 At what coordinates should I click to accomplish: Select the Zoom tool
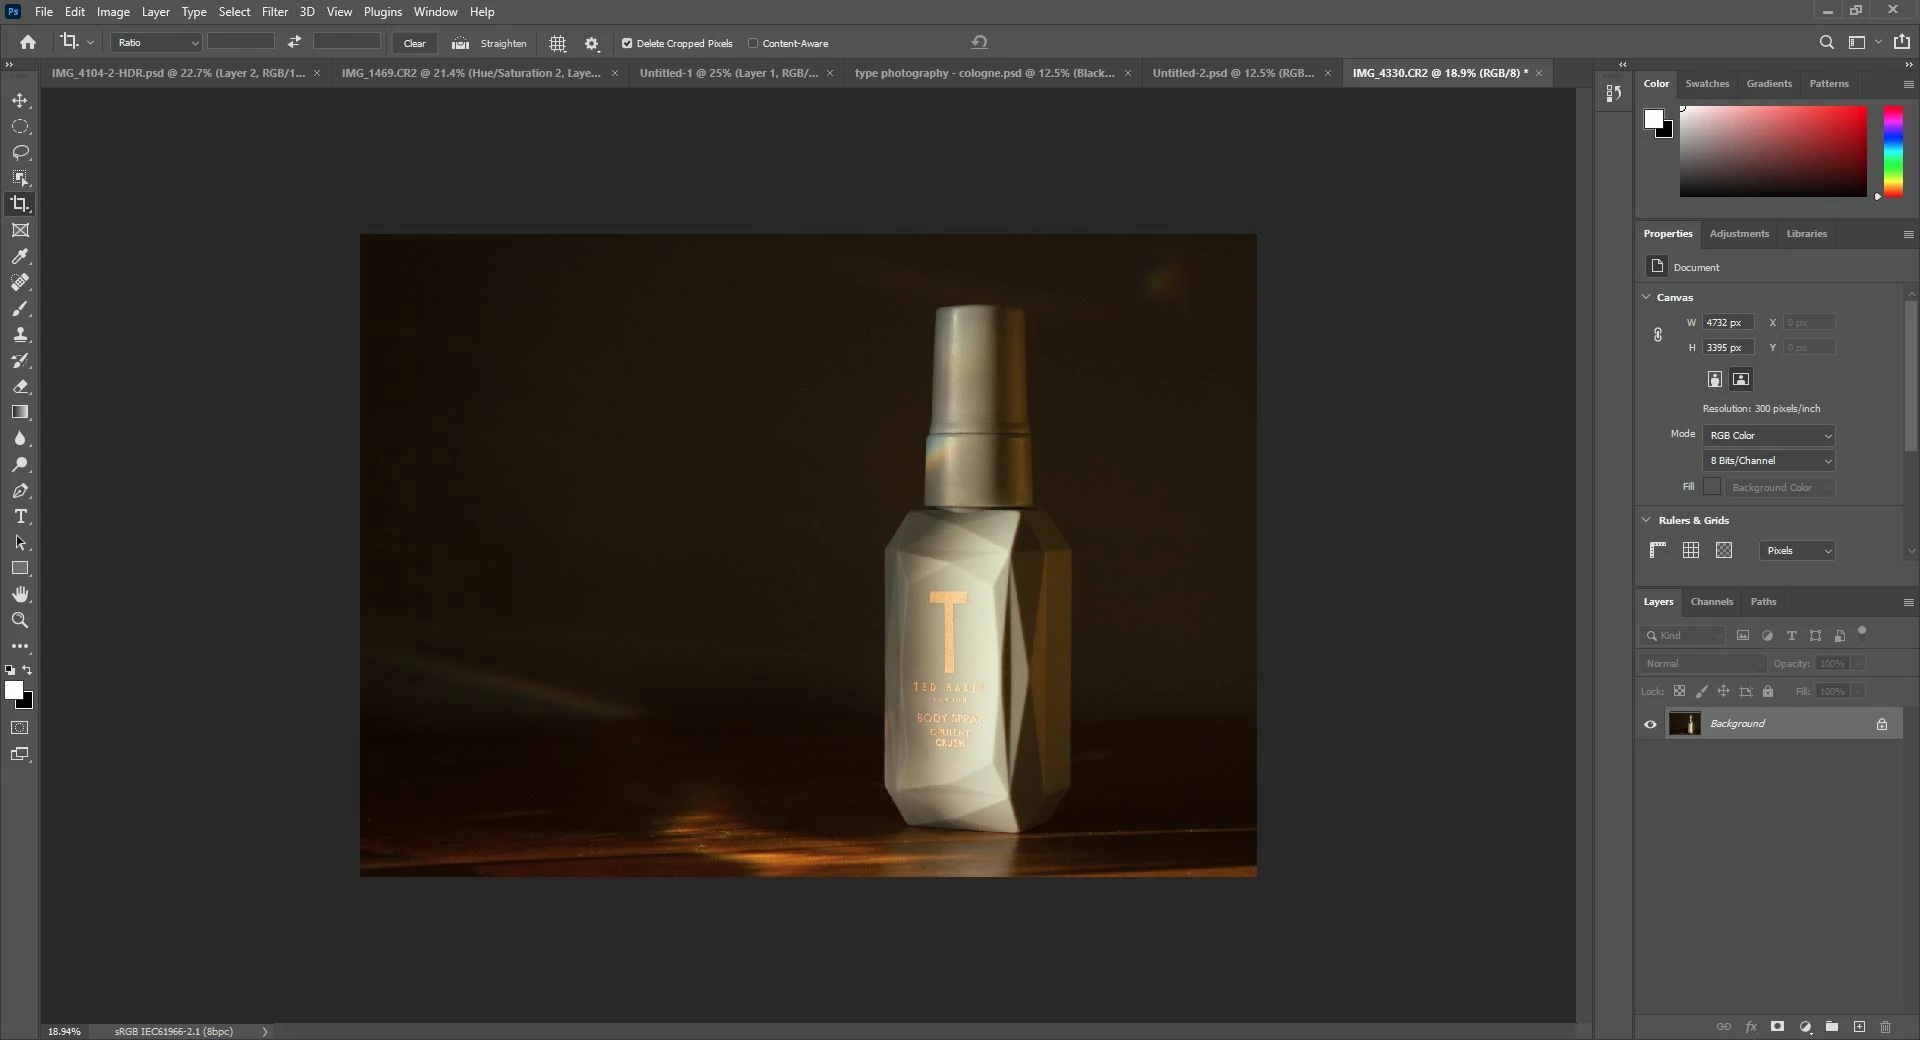pos(20,620)
